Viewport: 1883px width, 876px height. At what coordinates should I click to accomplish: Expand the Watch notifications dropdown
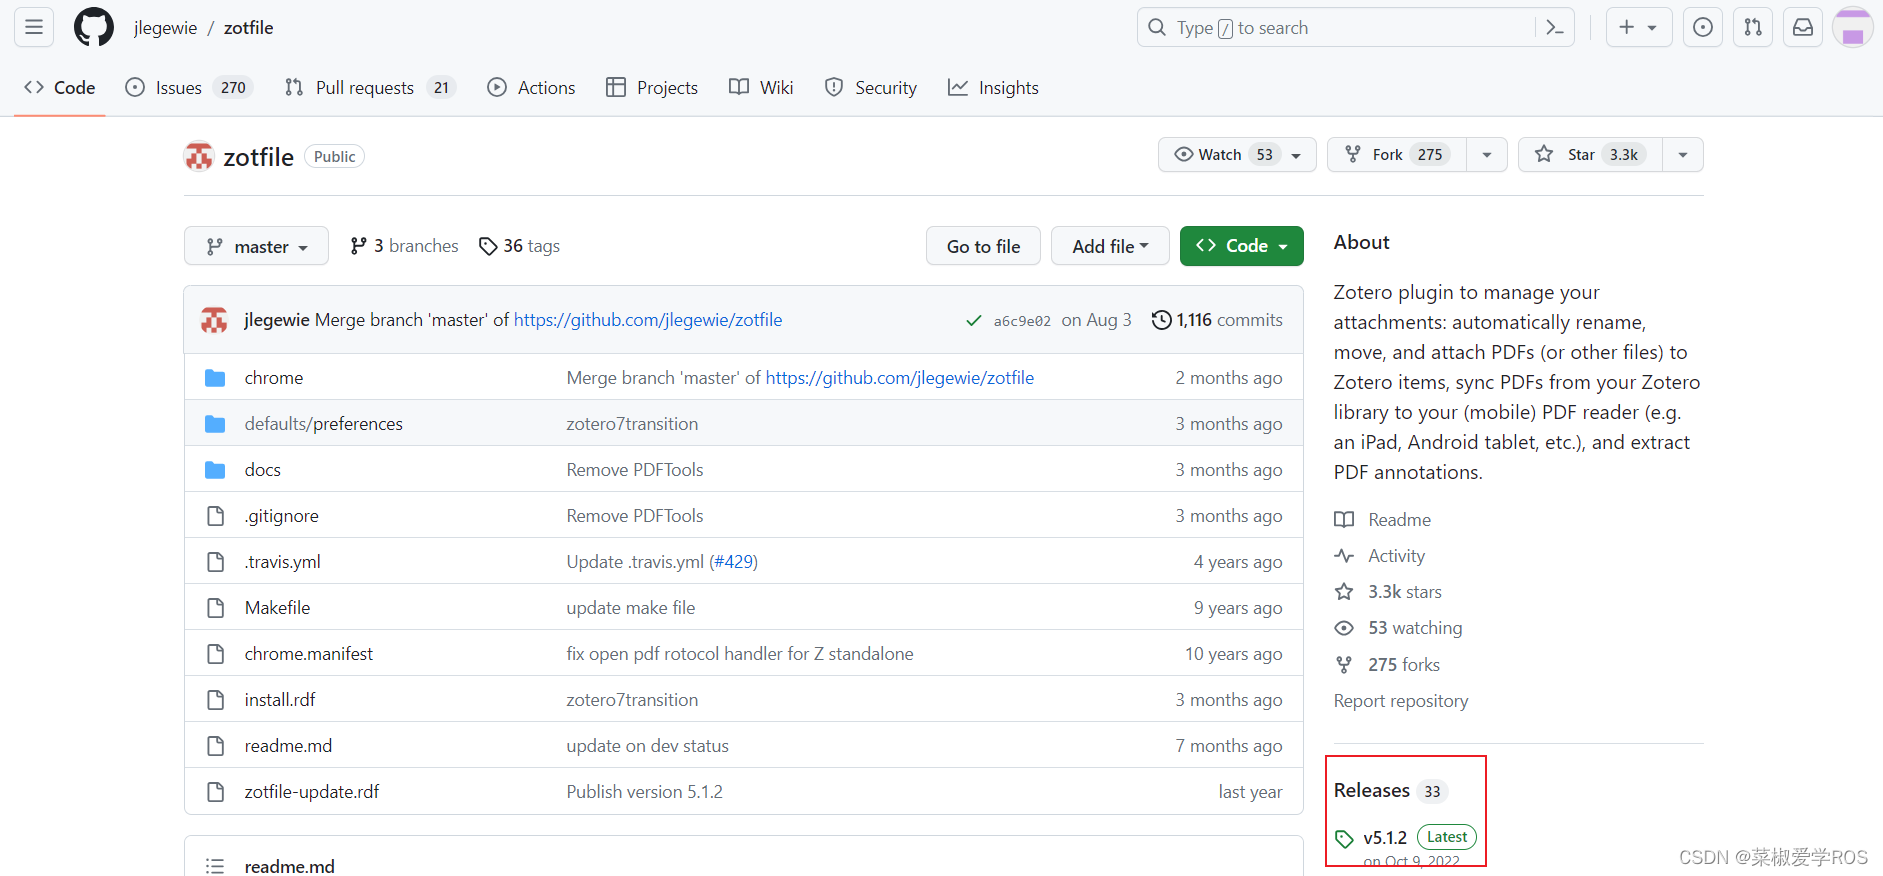click(x=1237, y=155)
